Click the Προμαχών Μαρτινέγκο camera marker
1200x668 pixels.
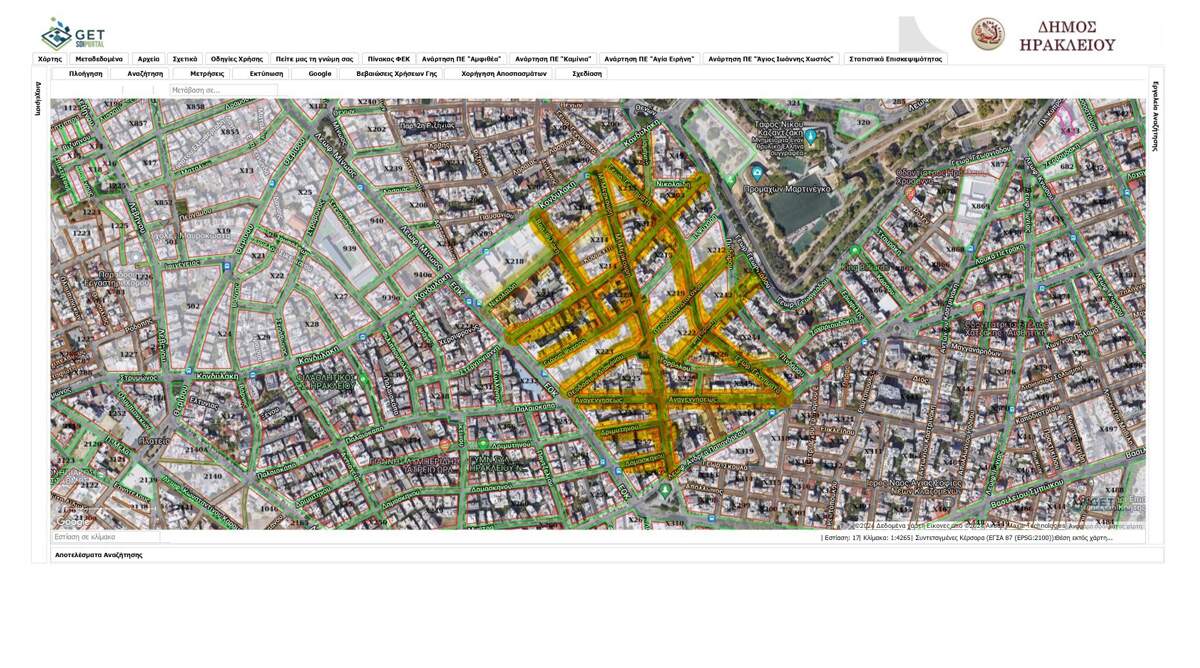758,173
